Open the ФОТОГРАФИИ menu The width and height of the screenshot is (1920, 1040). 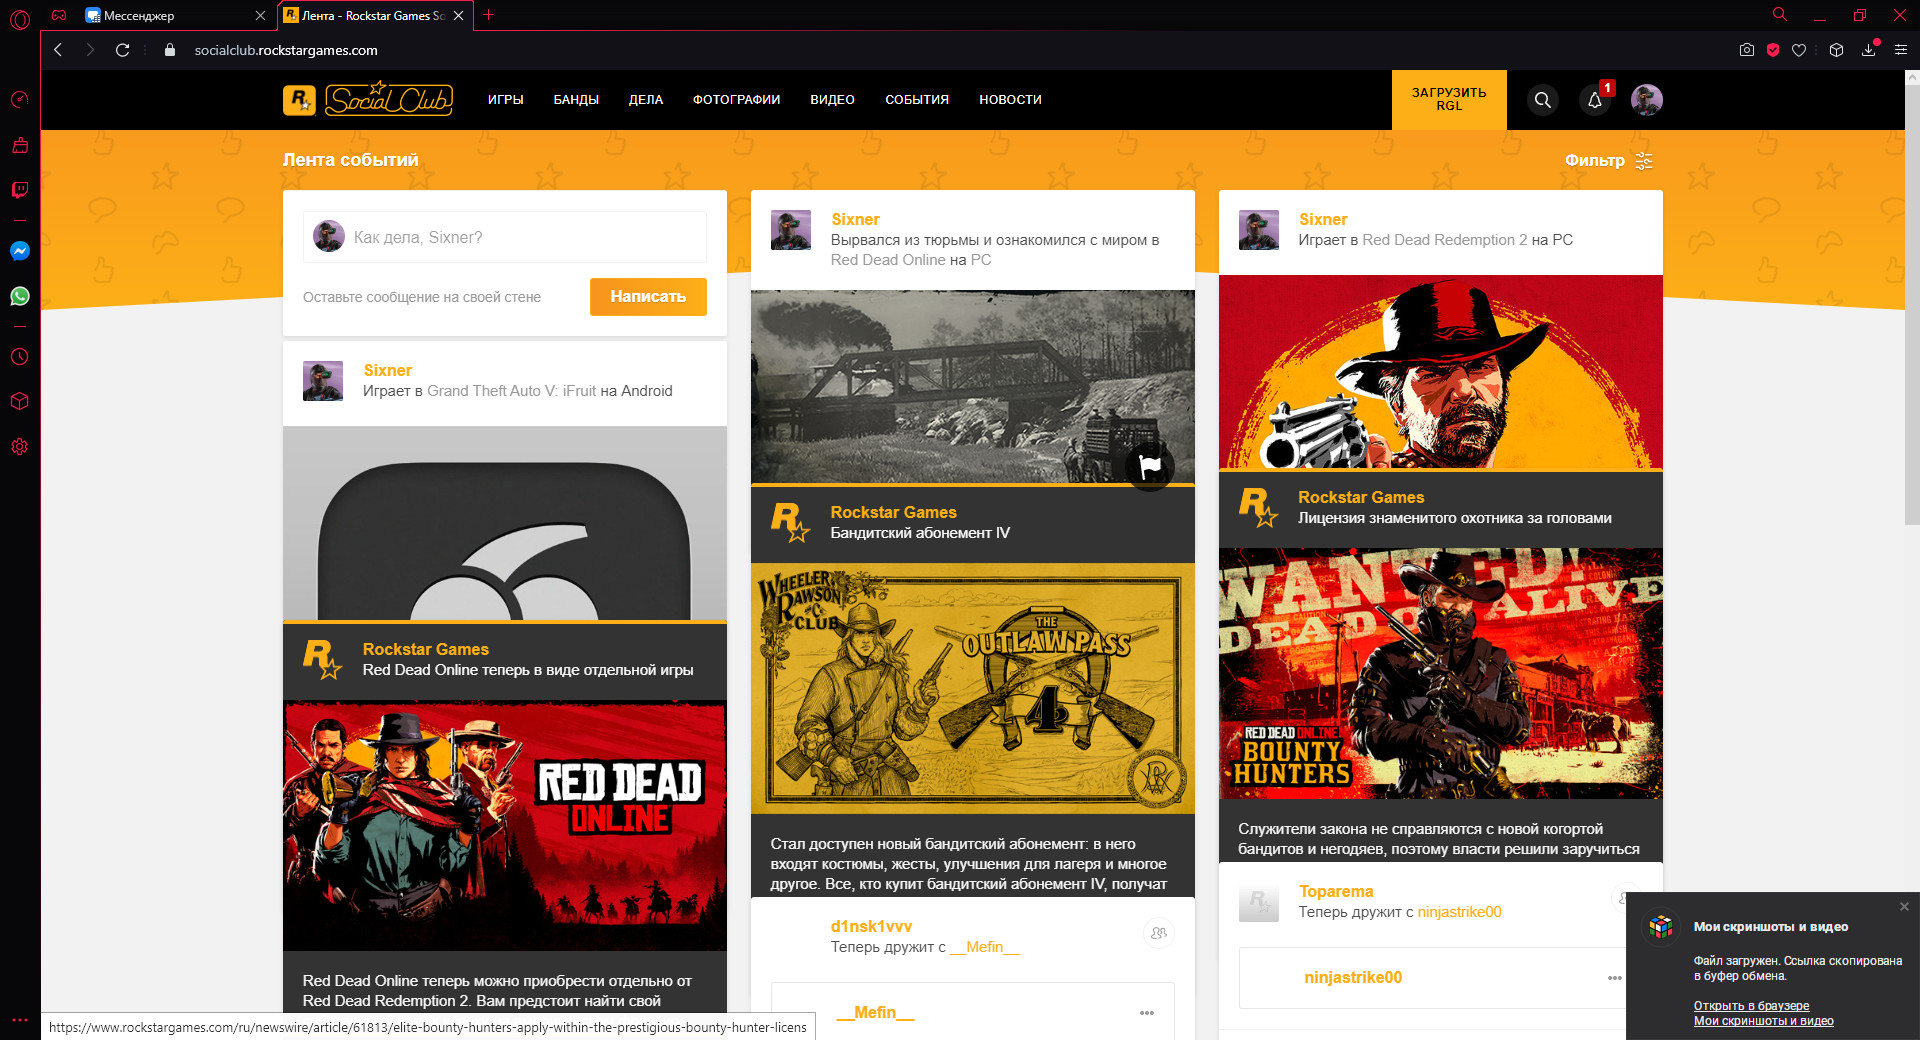(x=737, y=100)
